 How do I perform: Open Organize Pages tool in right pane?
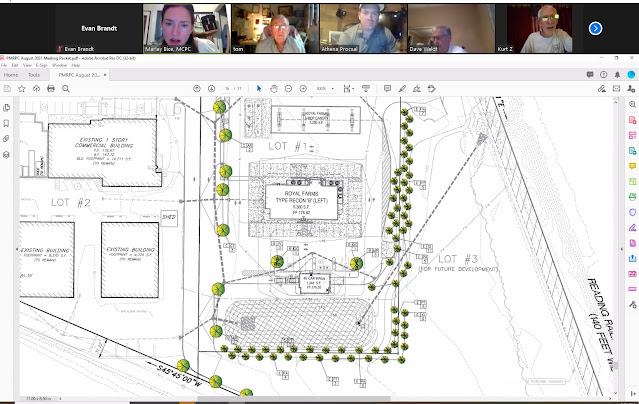[632, 181]
